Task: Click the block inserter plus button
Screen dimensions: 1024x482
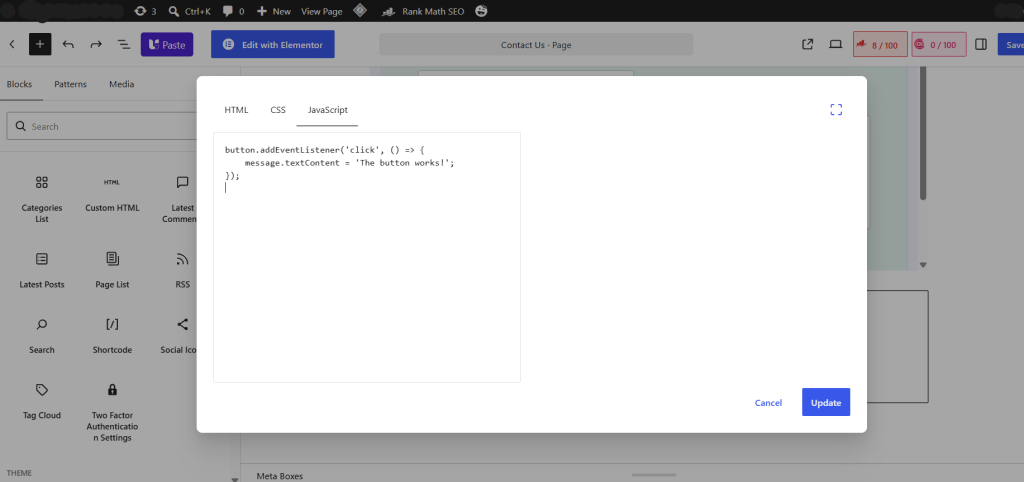Action: (40, 44)
